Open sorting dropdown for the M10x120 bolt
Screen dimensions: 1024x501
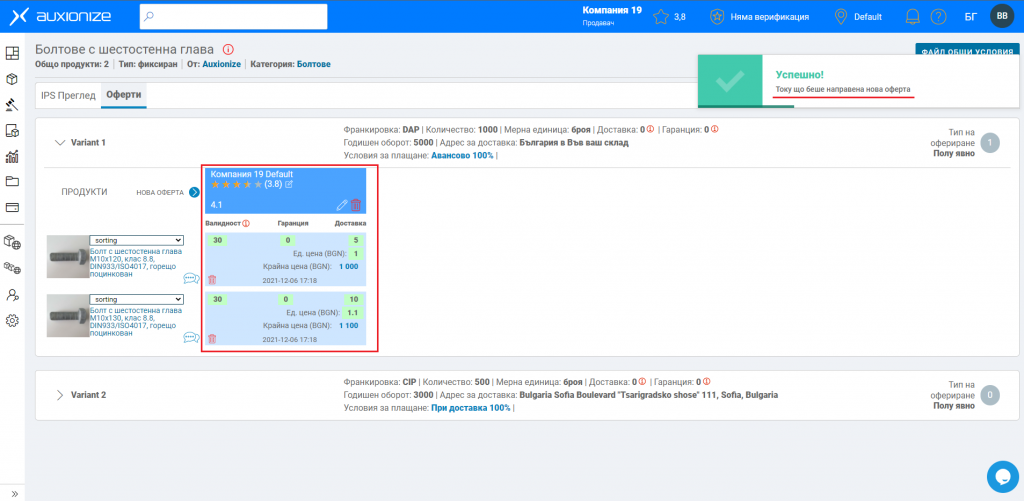[136, 240]
